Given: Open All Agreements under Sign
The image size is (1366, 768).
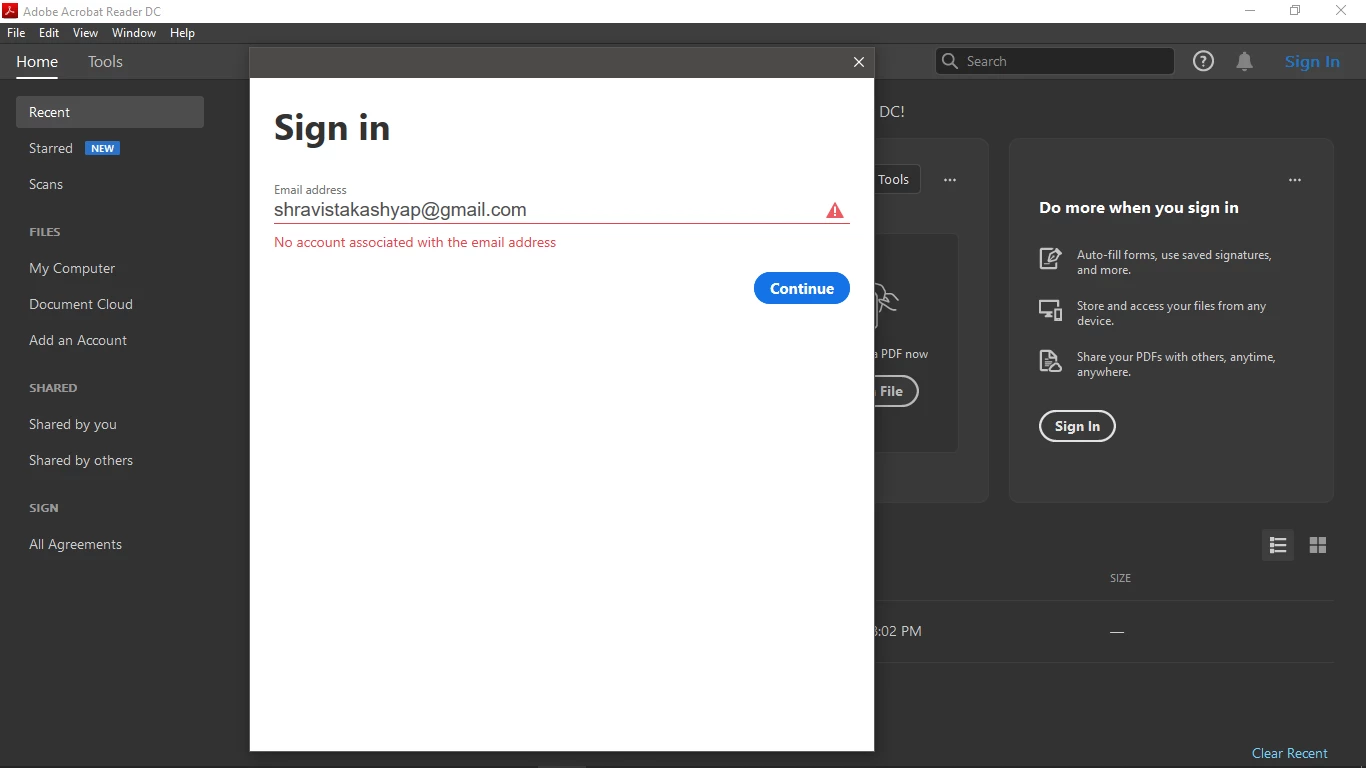Looking at the screenshot, I should click(76, 544).
